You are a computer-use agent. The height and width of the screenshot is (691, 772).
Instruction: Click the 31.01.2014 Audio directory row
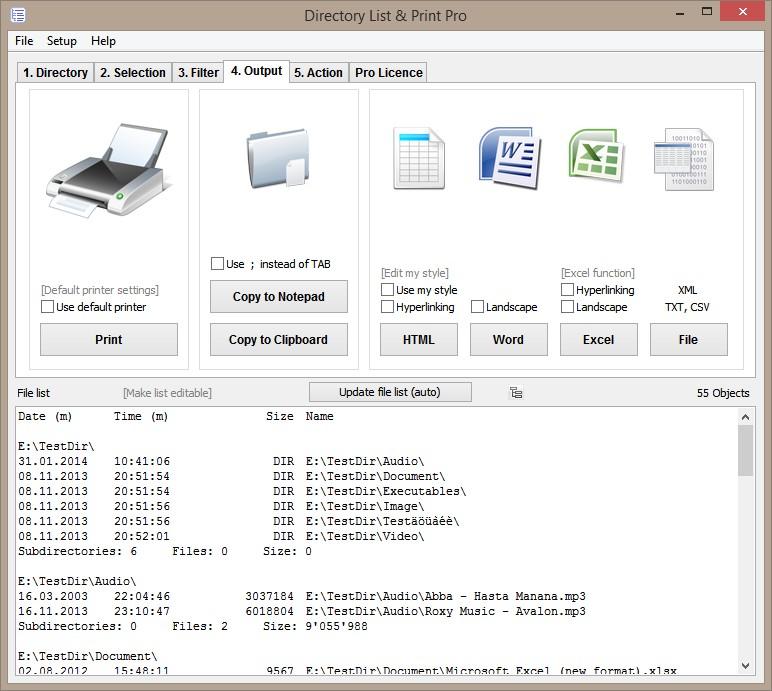(x=221, y=461)
